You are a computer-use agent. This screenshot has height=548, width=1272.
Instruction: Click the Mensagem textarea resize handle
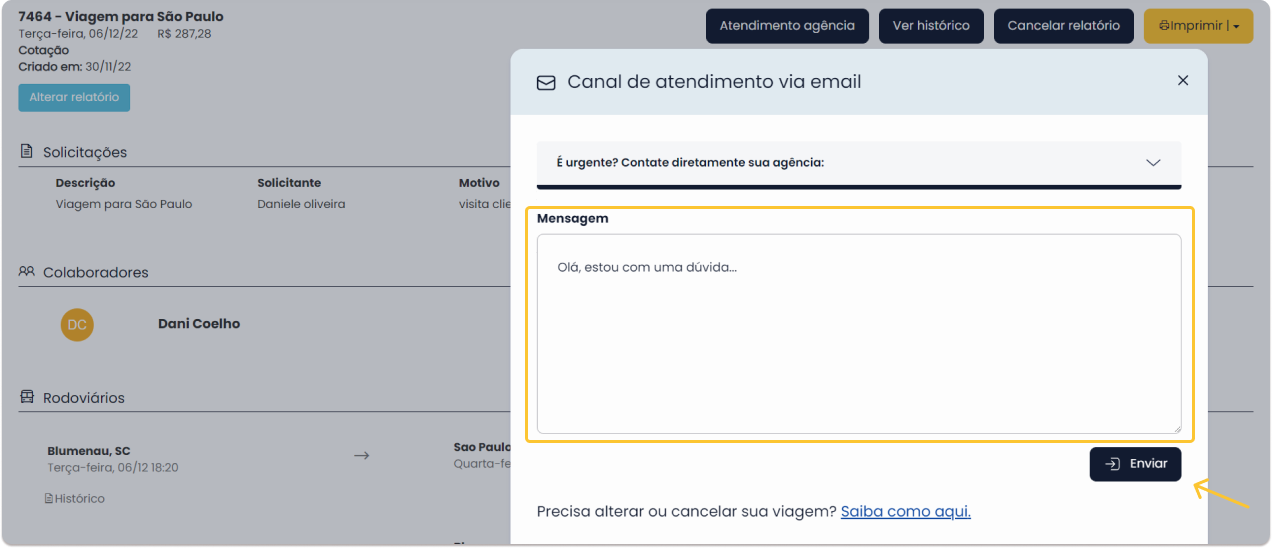coord(1175,427)
